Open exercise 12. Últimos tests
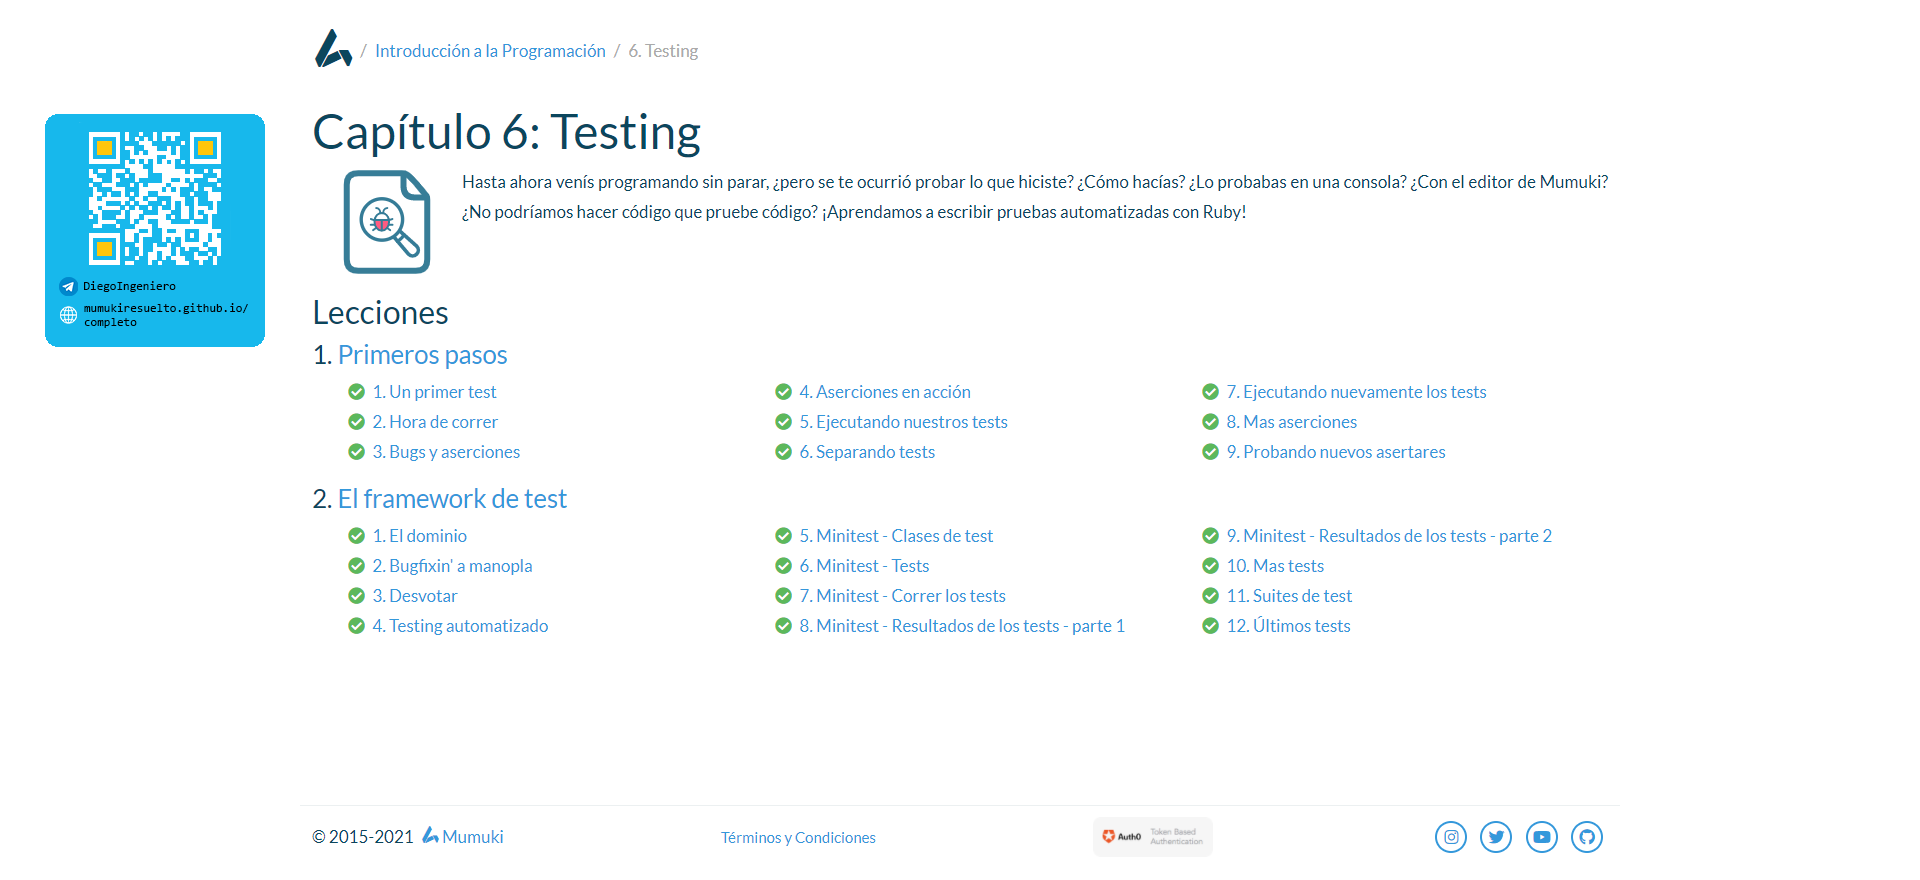 [1288, 626]
